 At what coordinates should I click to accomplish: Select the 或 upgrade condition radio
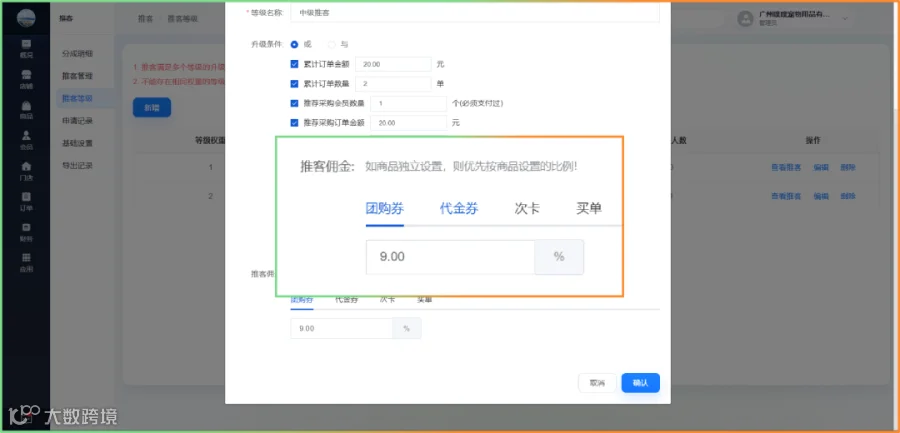pos(294,44)
